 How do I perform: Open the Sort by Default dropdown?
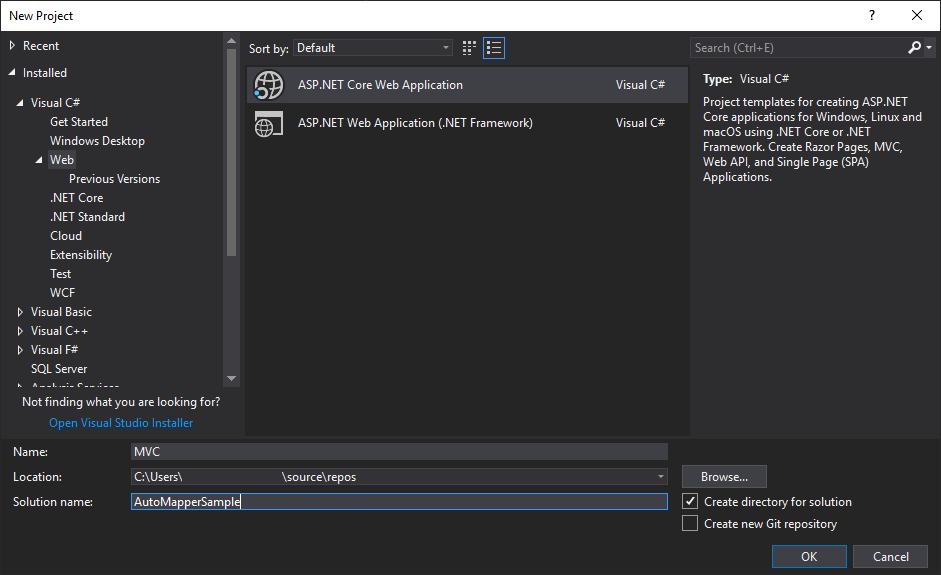click(373, 48)
